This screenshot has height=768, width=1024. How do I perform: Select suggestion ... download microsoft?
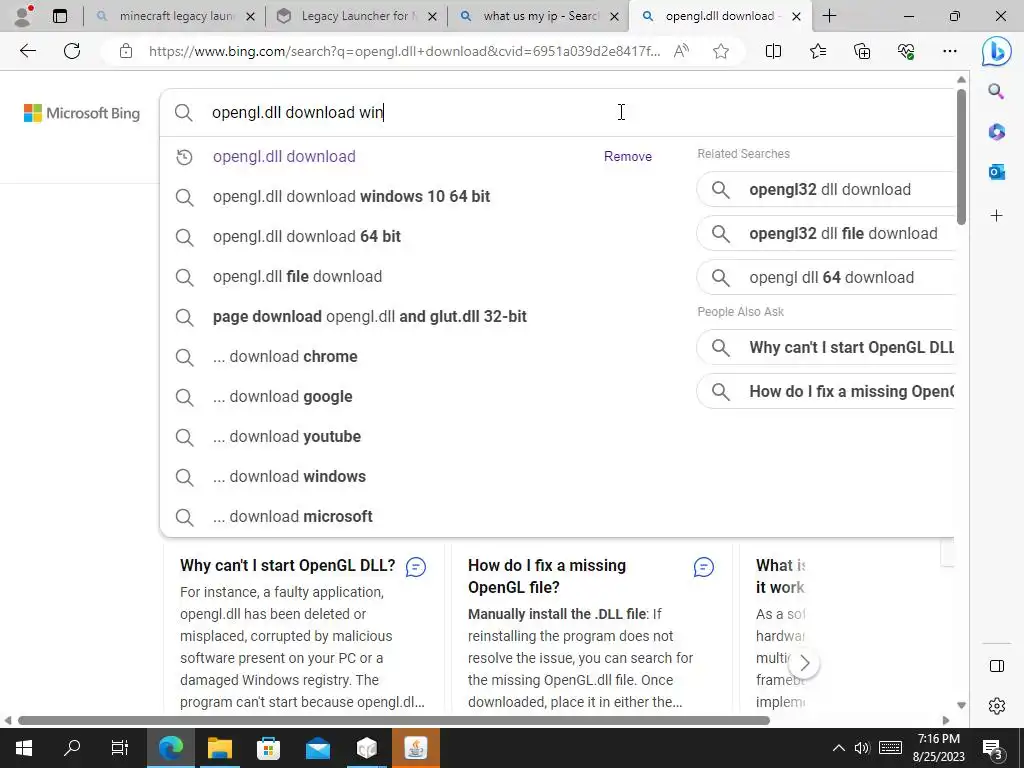pyautogui.click(x=293, y=517)
